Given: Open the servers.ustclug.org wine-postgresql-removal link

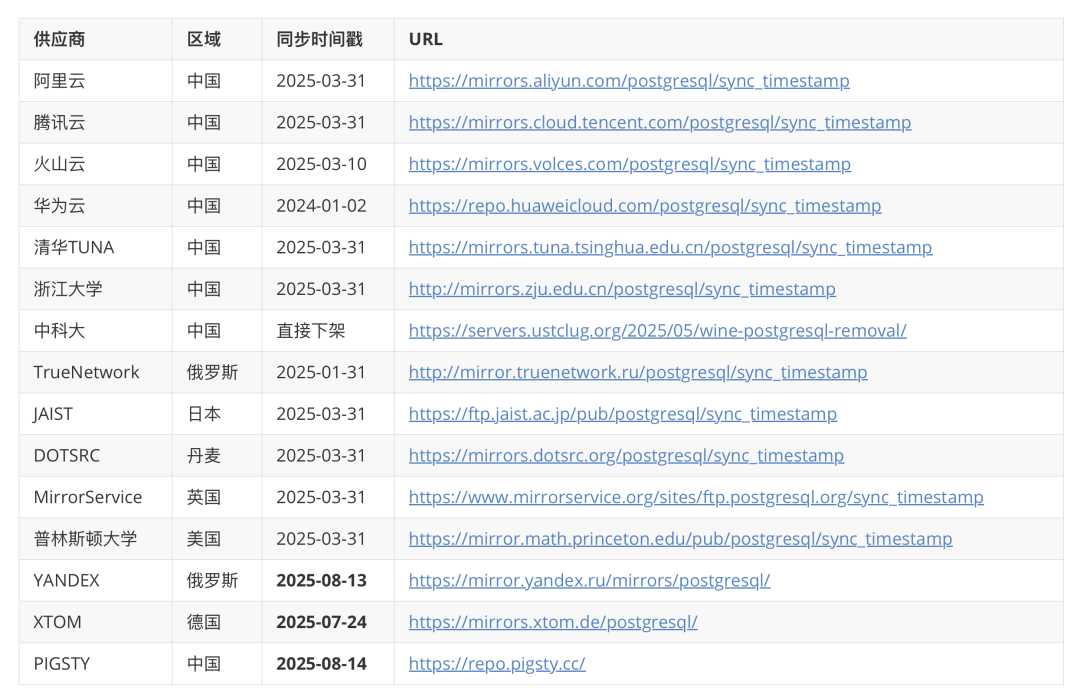Looking at the screenshot, I should point(657,331).
